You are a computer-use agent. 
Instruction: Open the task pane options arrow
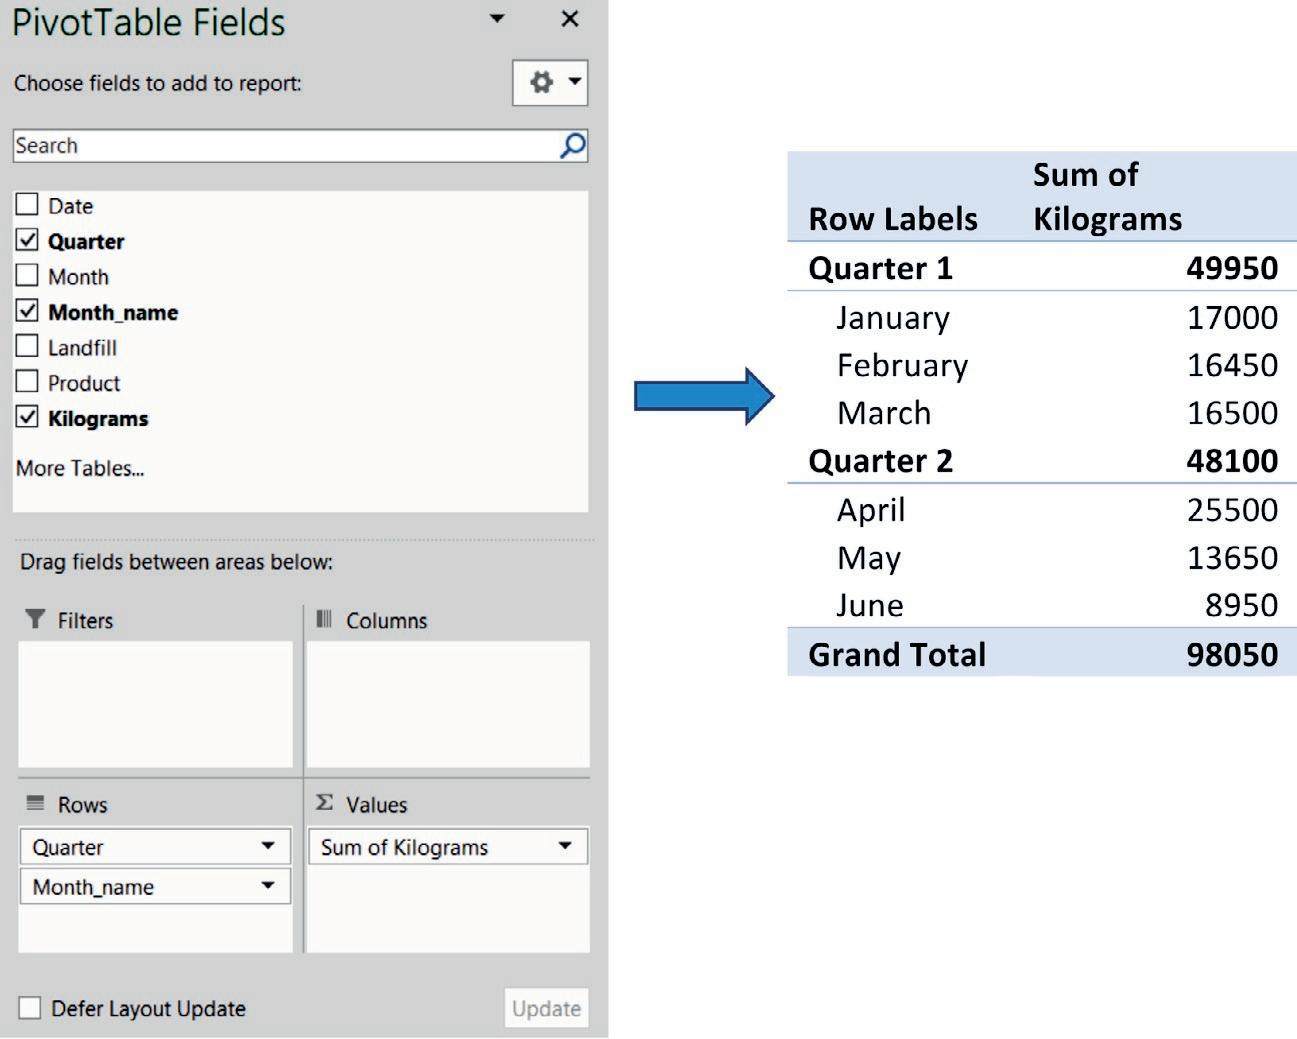point(497,19)
